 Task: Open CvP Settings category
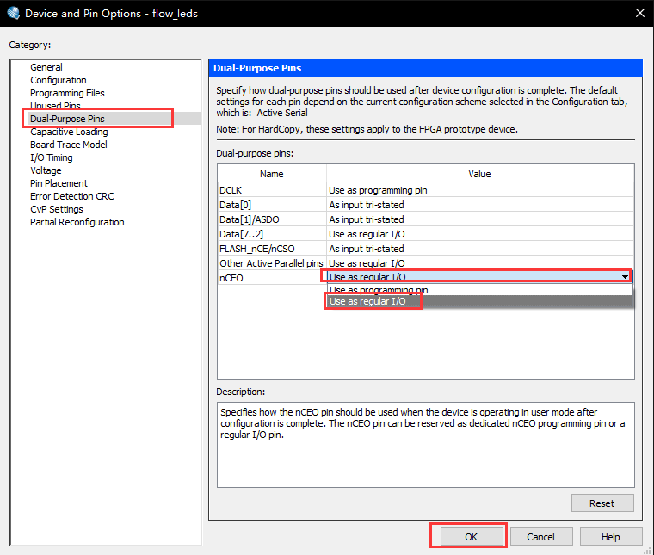(57, 209)
